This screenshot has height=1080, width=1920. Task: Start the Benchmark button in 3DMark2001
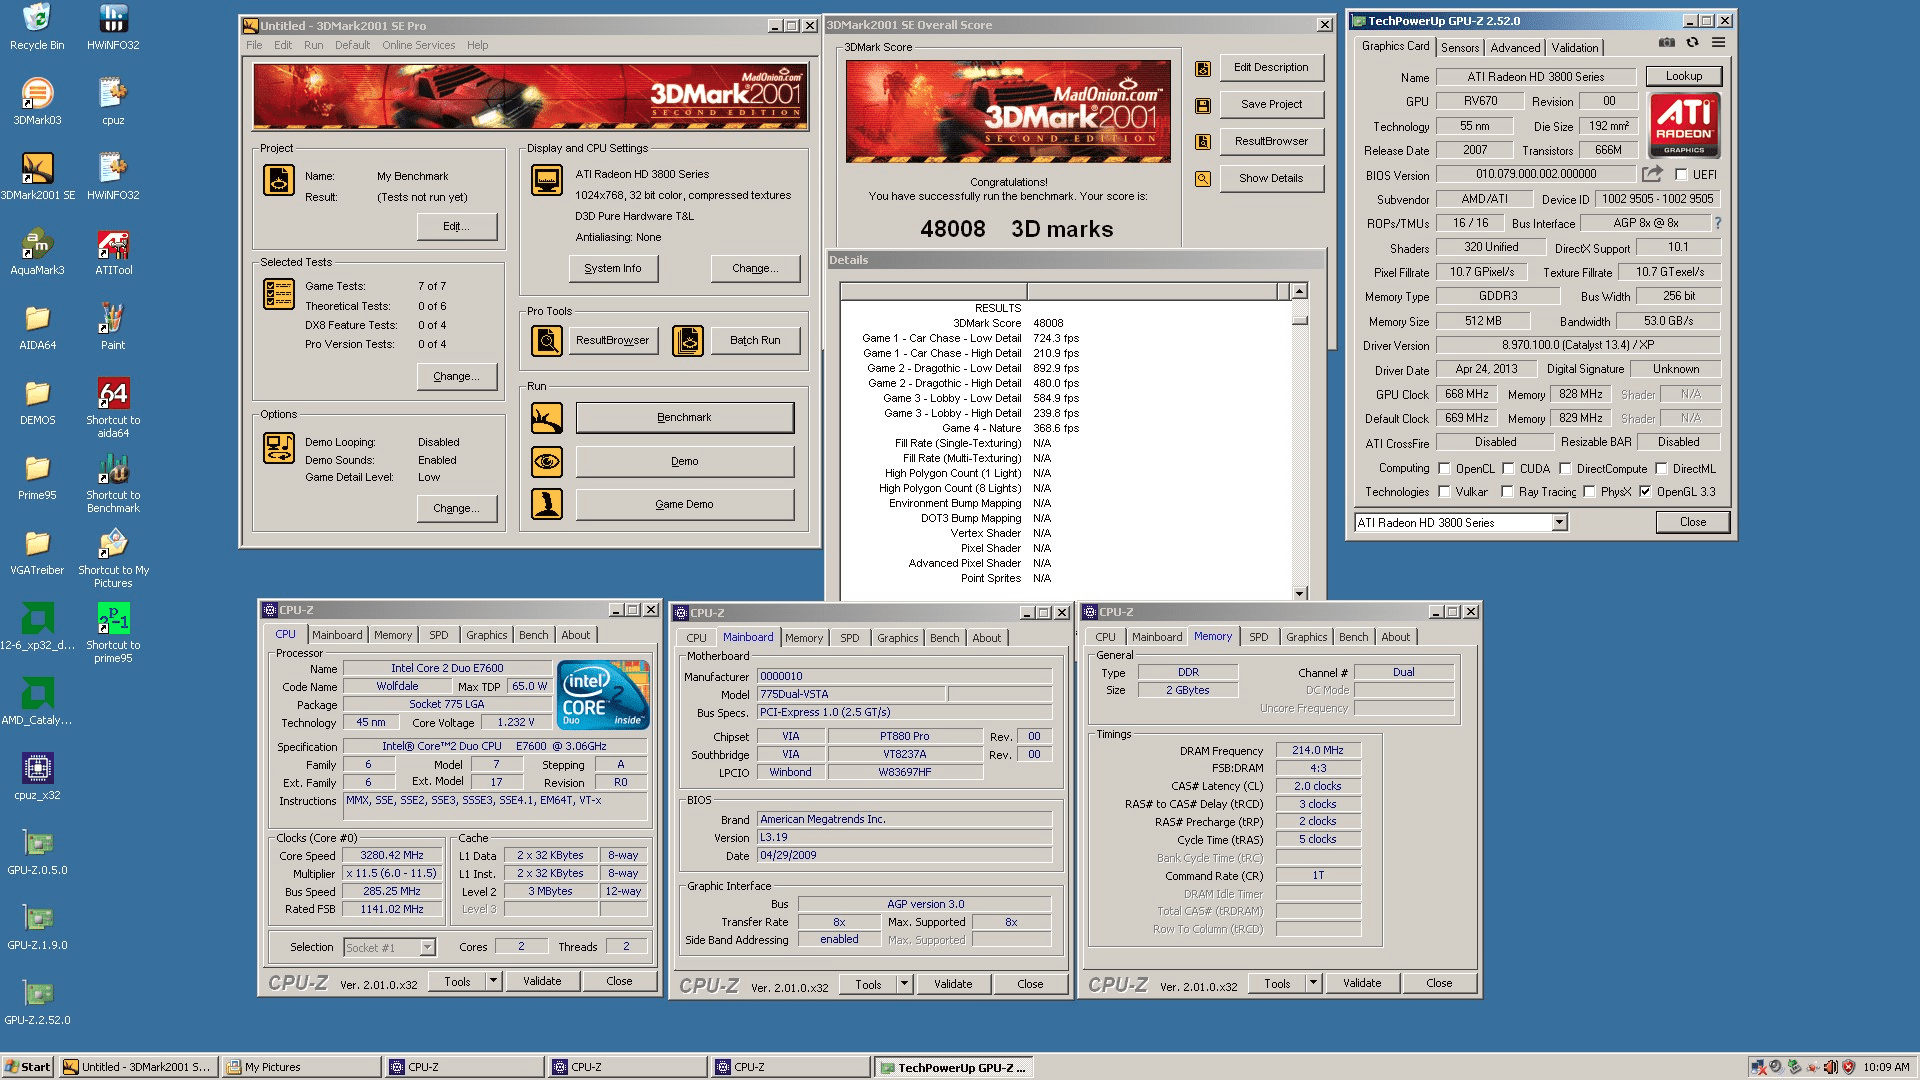click(x=685, y=418)
